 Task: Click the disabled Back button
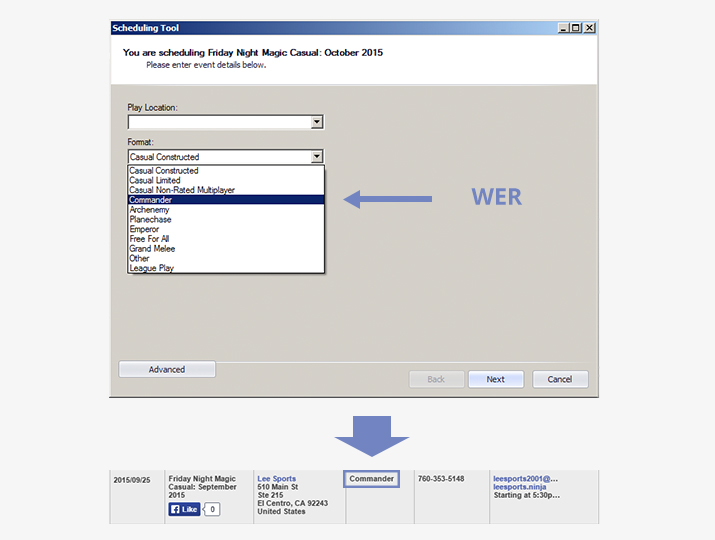click(x=436, y=379)
